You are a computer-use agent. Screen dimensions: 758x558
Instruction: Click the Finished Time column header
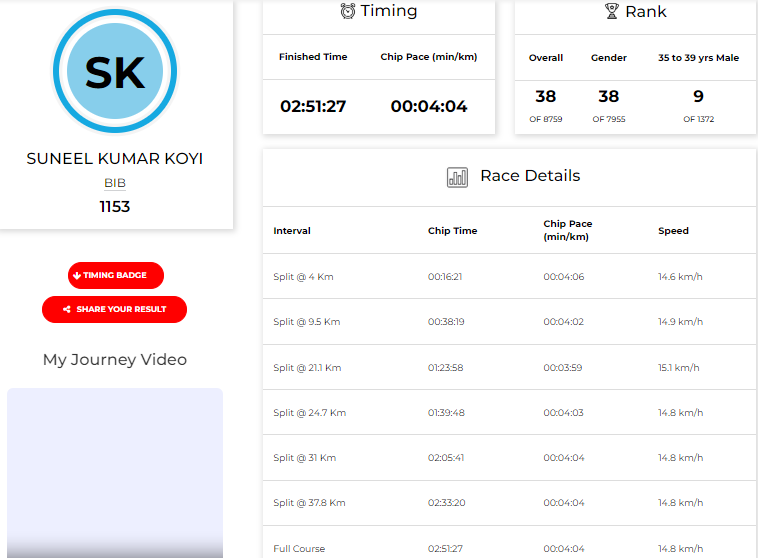[313, 57]
